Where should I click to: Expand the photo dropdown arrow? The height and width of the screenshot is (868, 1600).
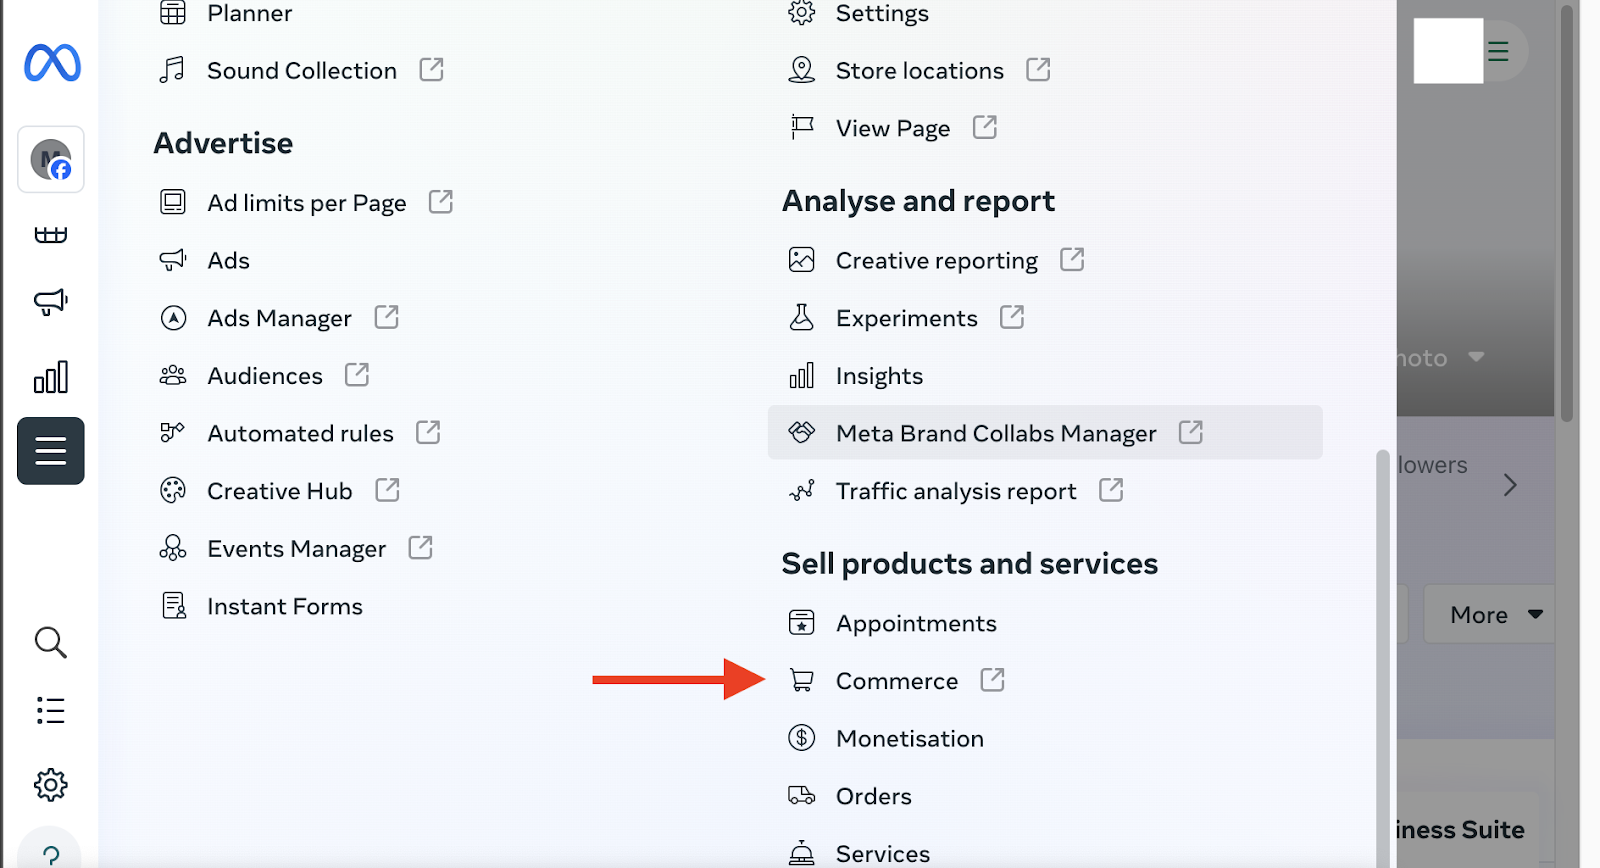(x=1476, y=357)
